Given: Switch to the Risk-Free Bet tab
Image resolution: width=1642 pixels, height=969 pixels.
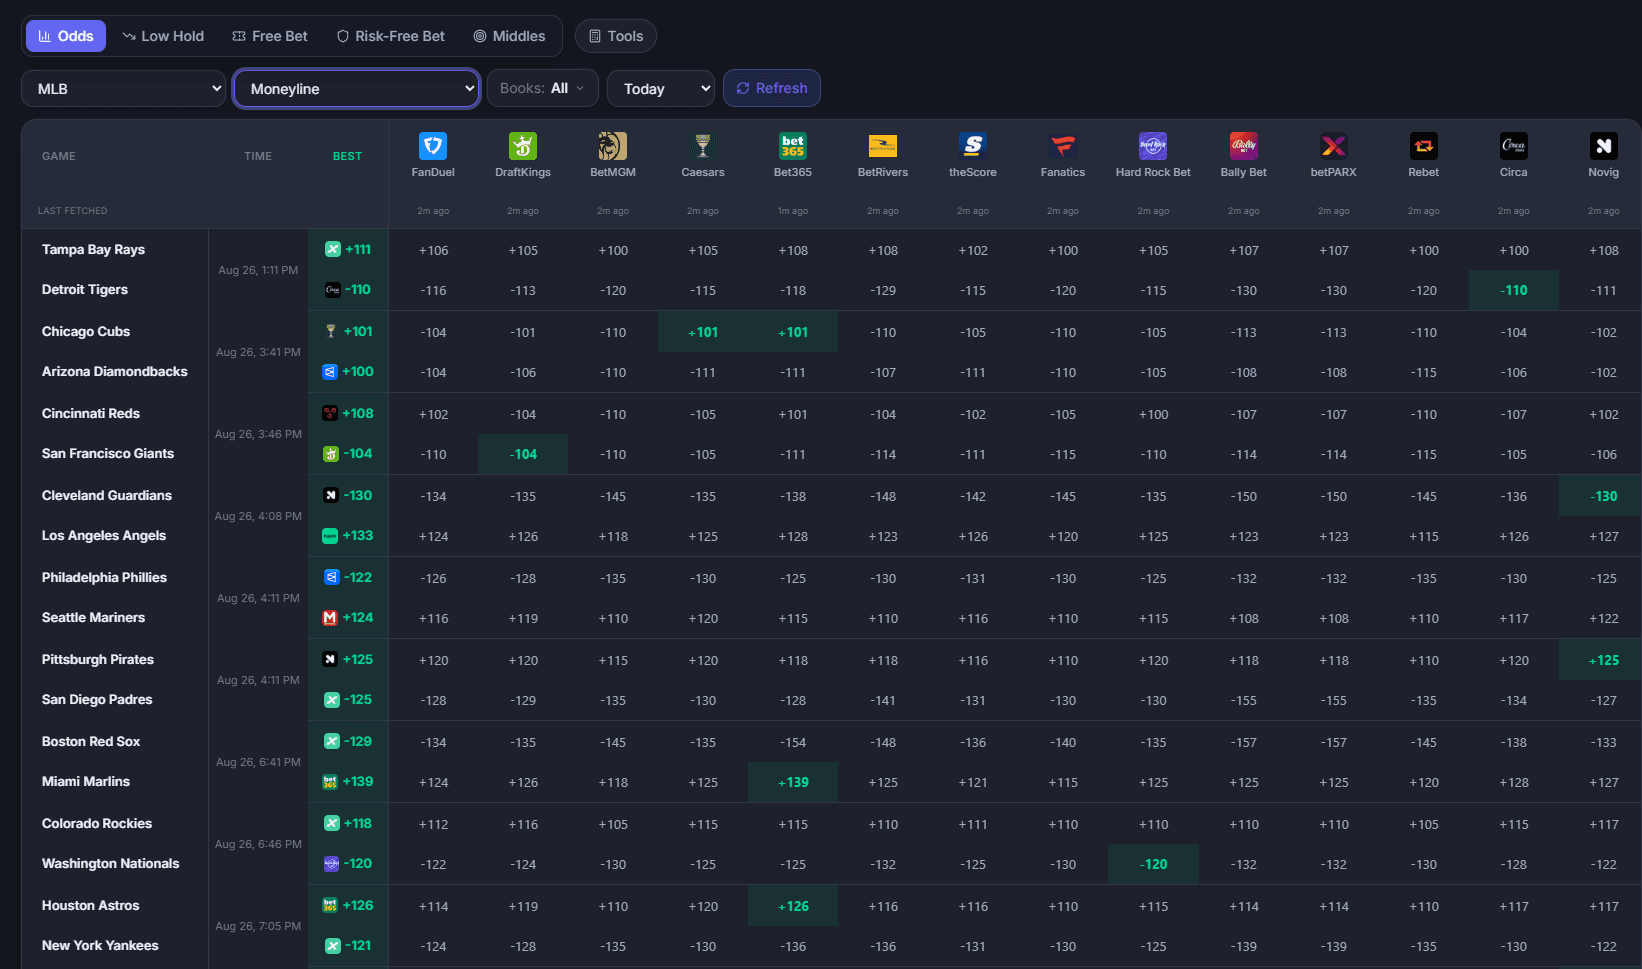Looking at the screenshot, I should pos(391,36).
